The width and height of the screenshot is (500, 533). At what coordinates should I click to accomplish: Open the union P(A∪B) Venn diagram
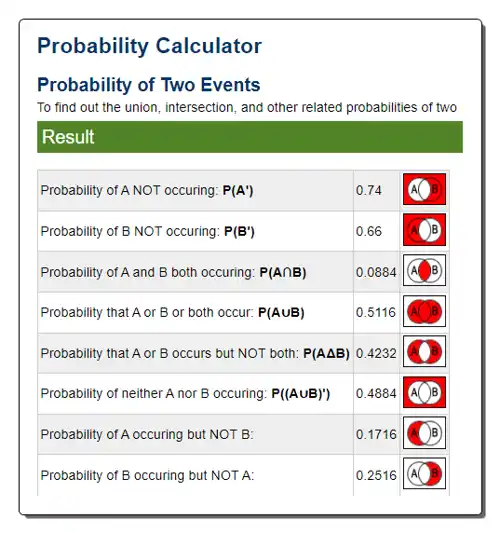(x=424, y=311)
